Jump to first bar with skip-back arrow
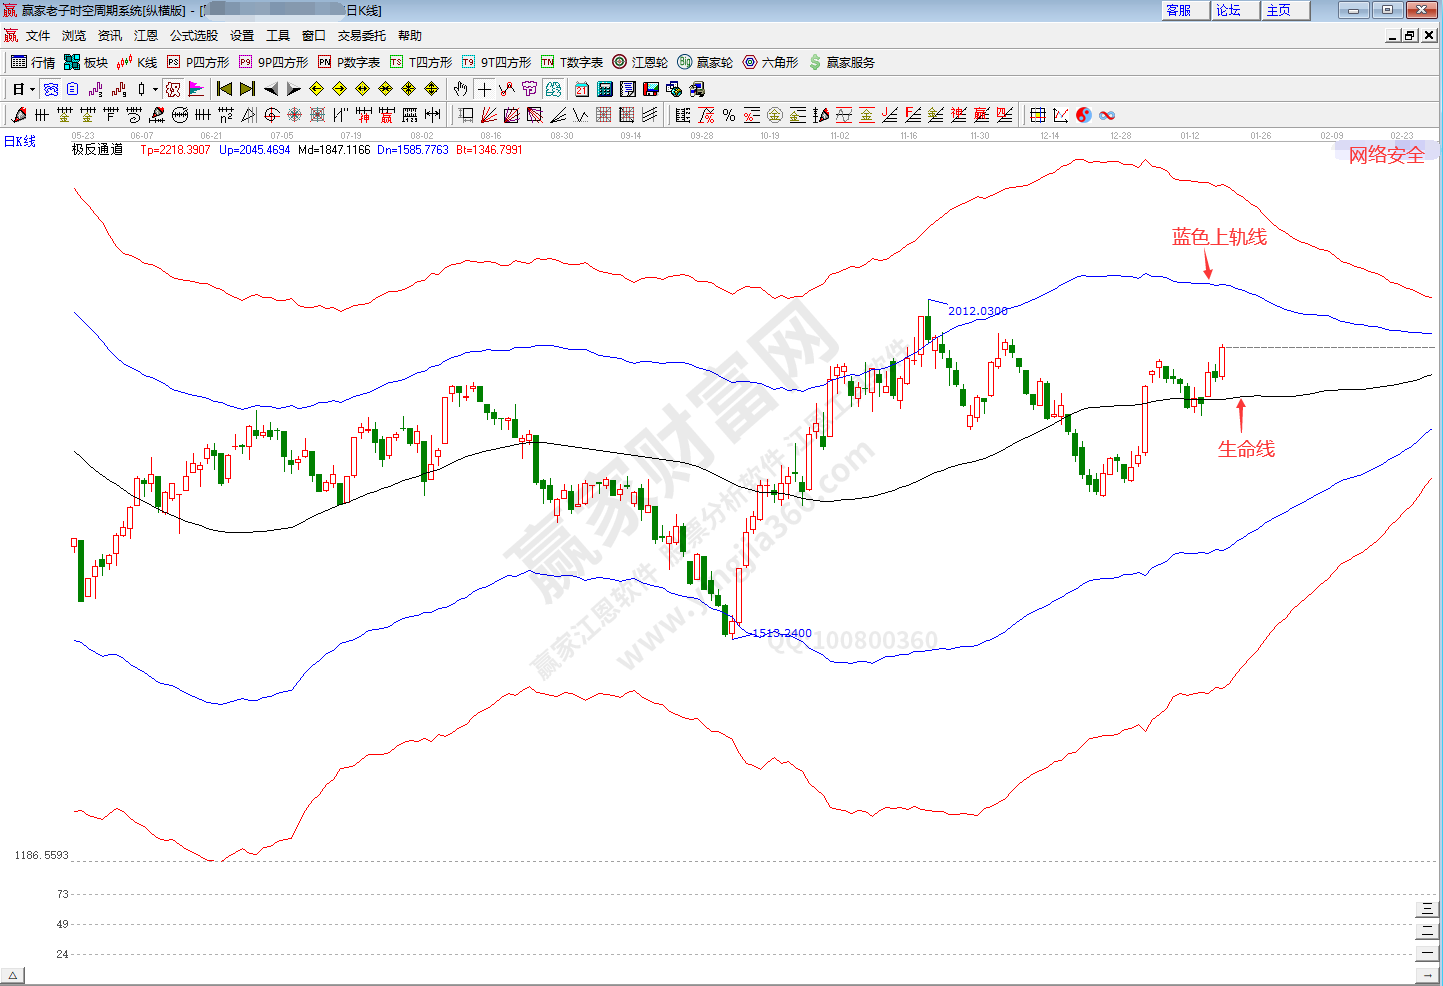 click(x=224, y=89)
